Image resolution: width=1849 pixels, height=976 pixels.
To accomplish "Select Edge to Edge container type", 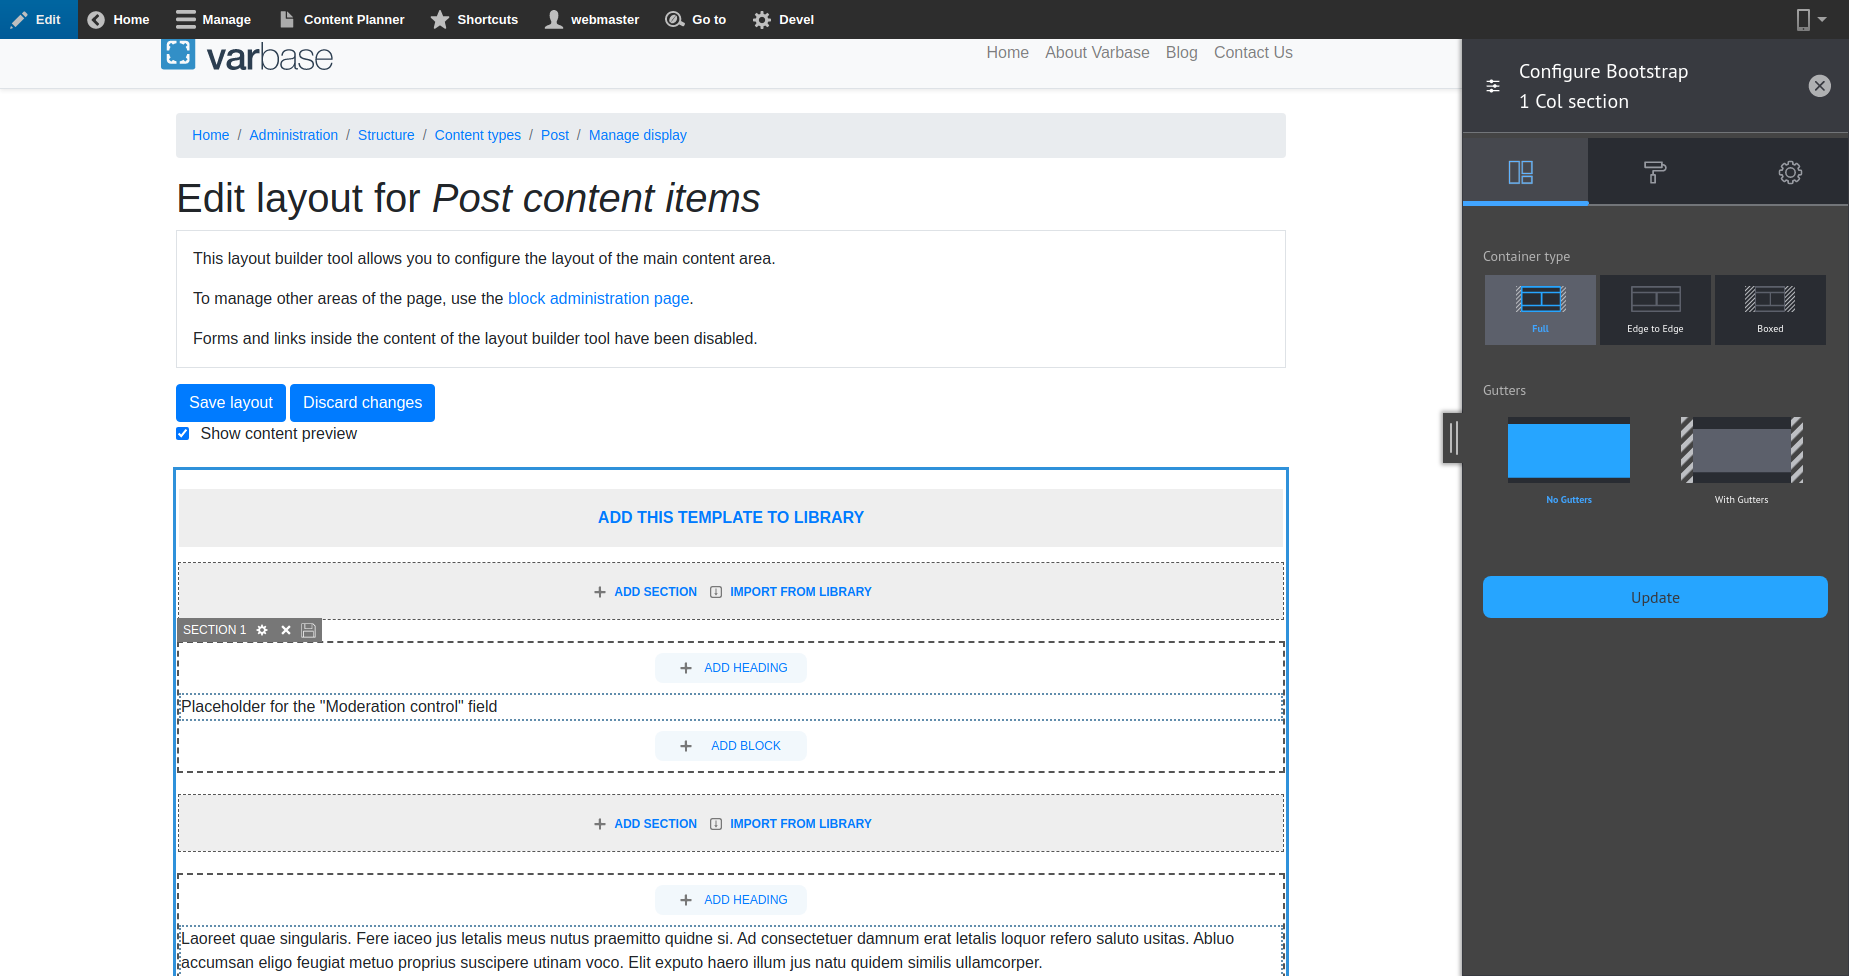I will coord(1655,310).
